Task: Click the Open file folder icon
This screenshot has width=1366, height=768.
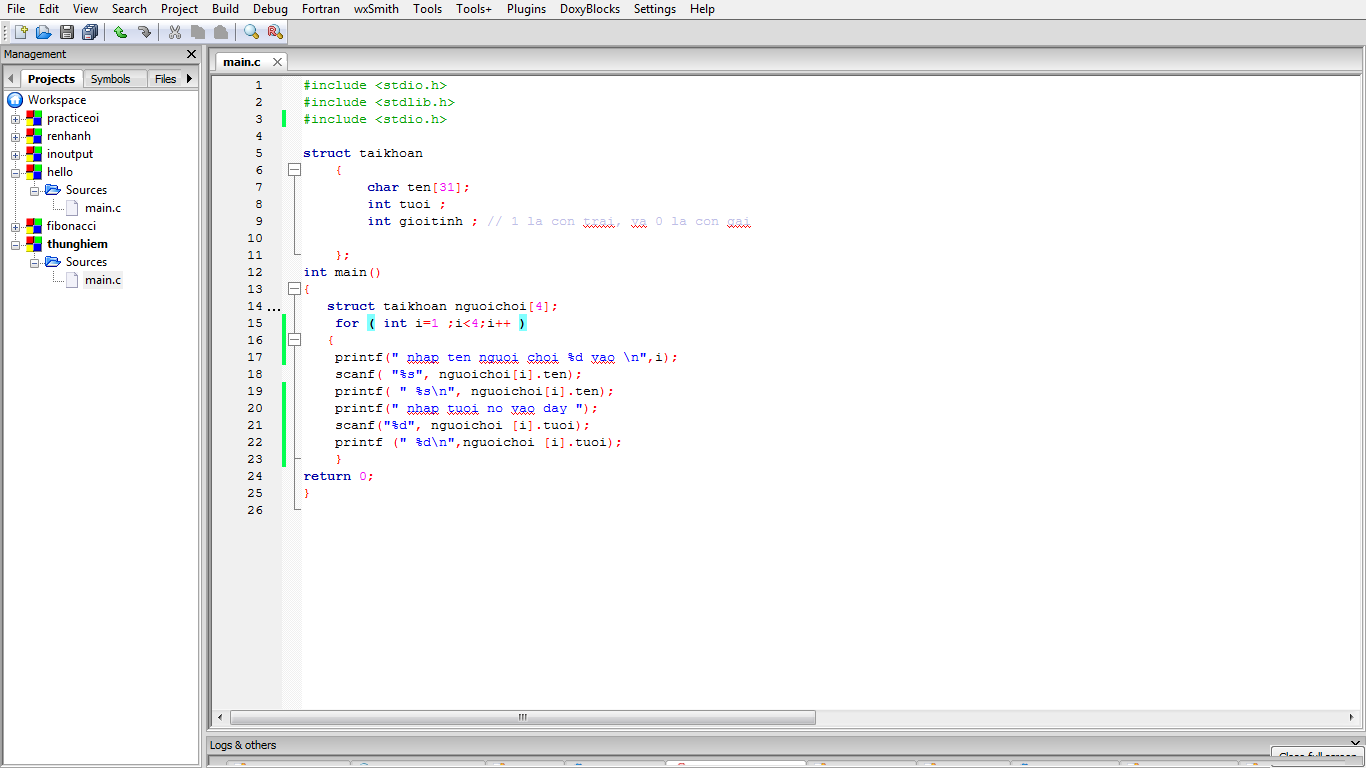Action: pyautogui.click(x=43, y=32)
